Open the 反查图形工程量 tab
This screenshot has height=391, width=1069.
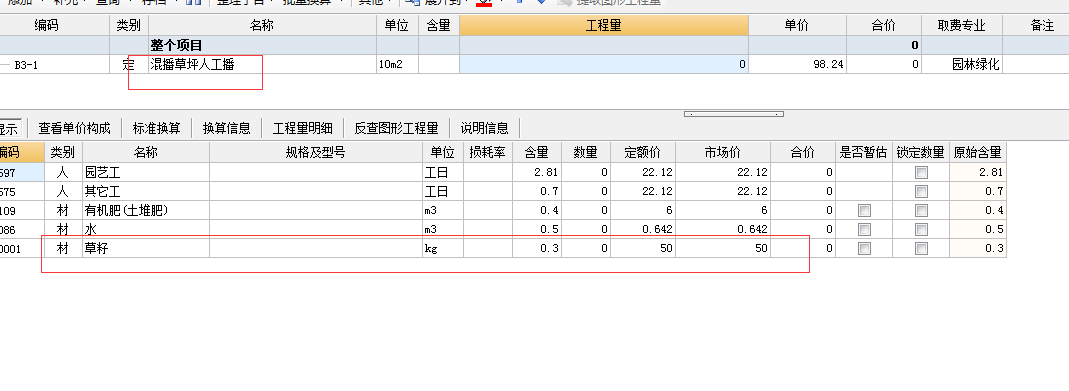[x=396, y=128]
